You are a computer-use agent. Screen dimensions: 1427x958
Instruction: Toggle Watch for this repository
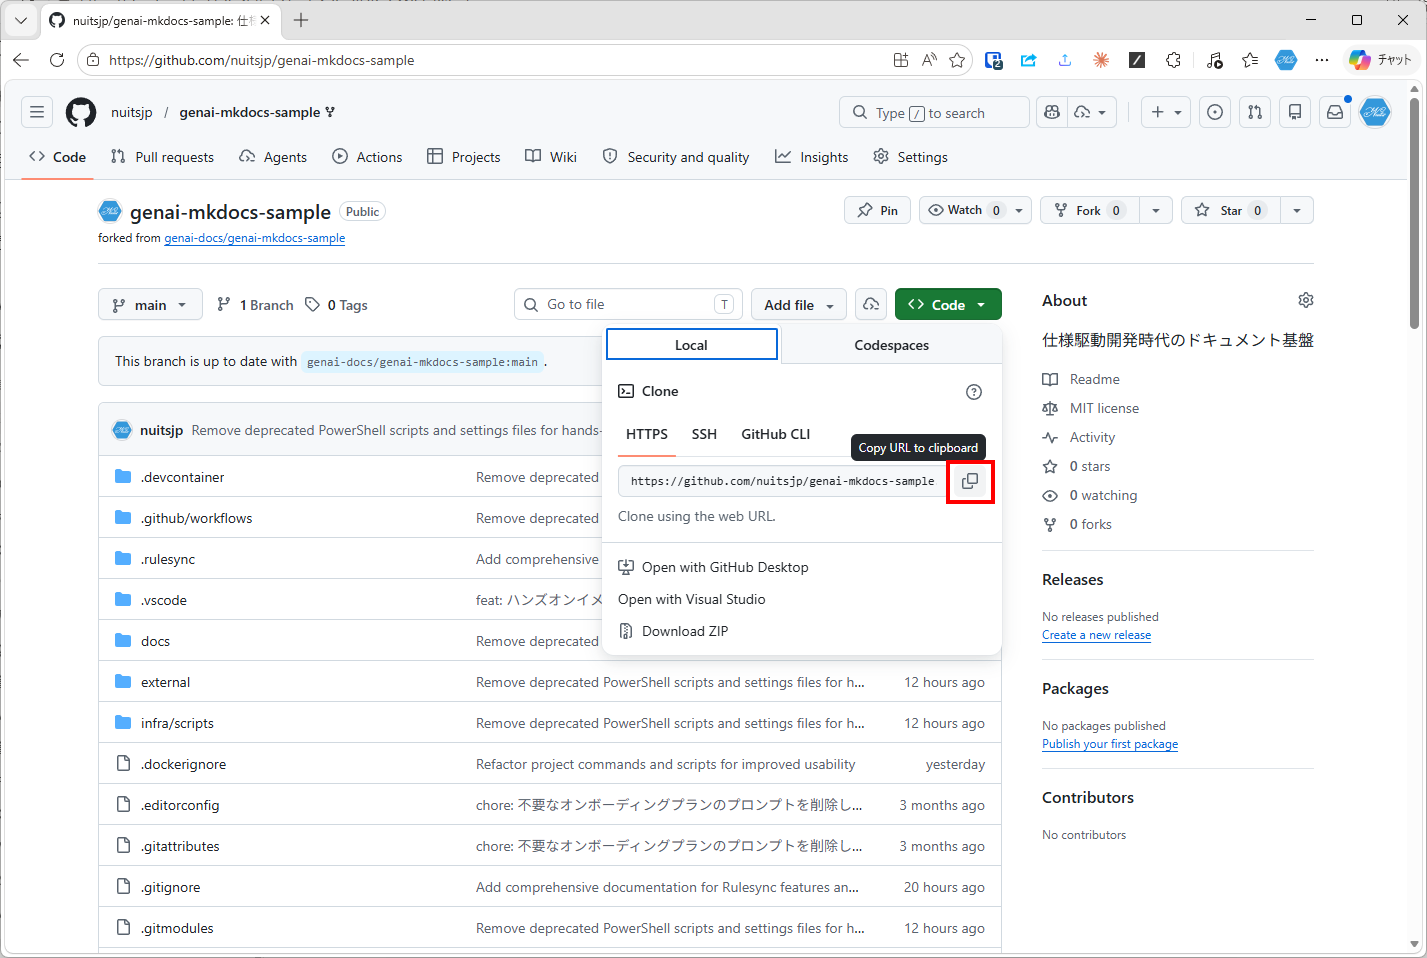(x=964, y=210)
